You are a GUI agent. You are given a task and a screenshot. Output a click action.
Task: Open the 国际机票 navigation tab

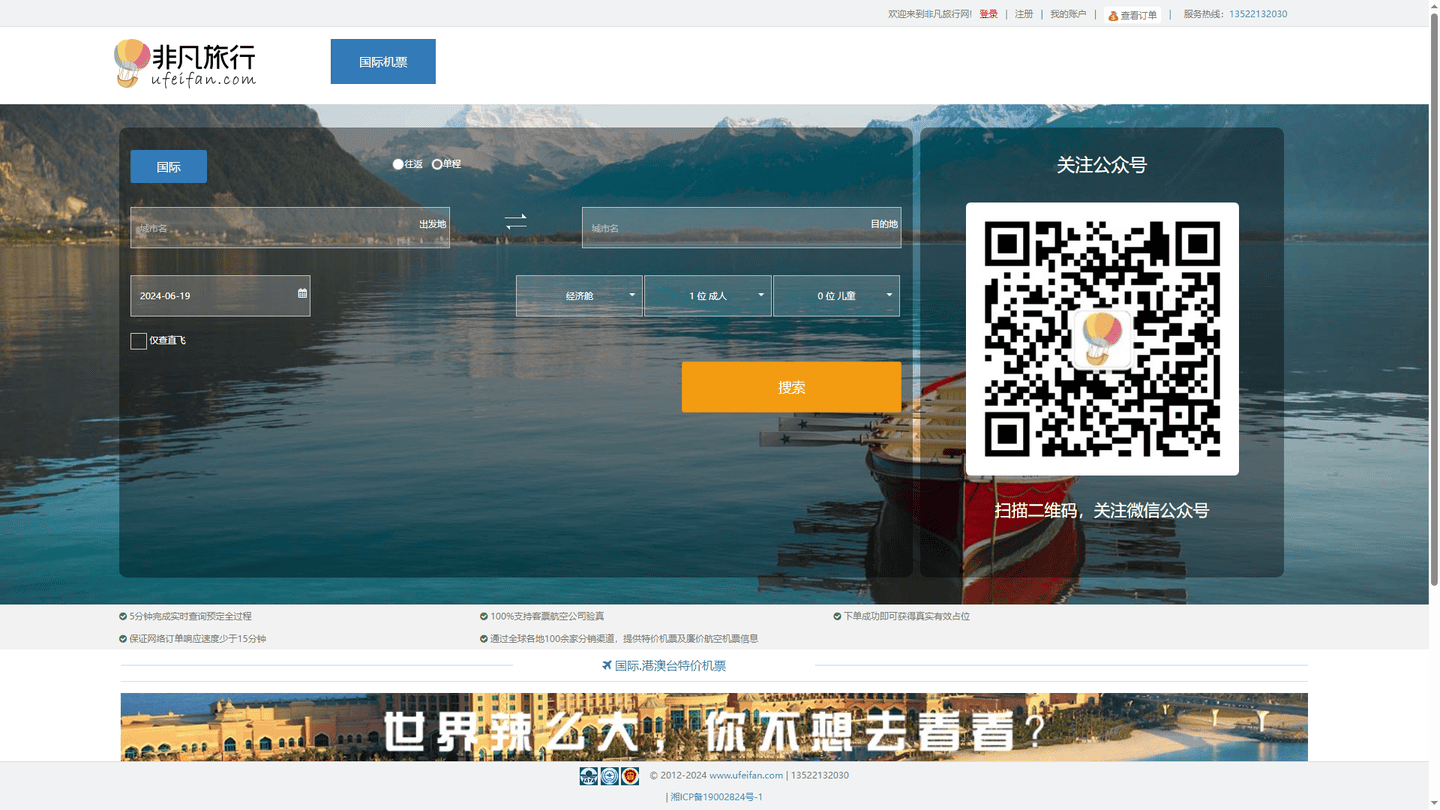[383, 62]
